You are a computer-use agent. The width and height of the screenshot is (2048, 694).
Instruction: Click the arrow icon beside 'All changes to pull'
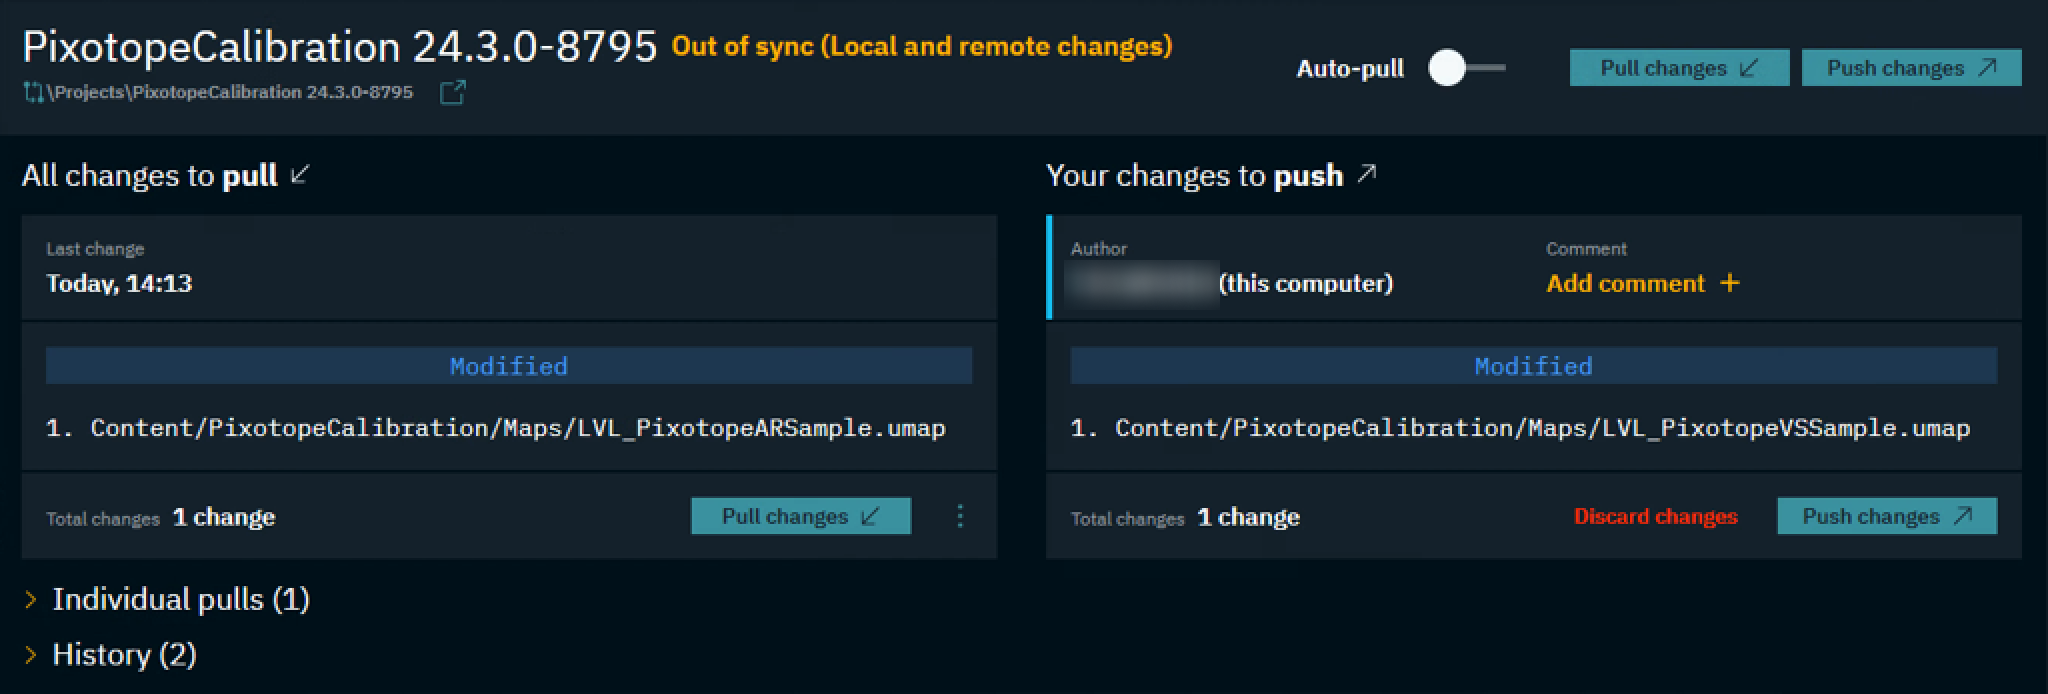point(300,175)
